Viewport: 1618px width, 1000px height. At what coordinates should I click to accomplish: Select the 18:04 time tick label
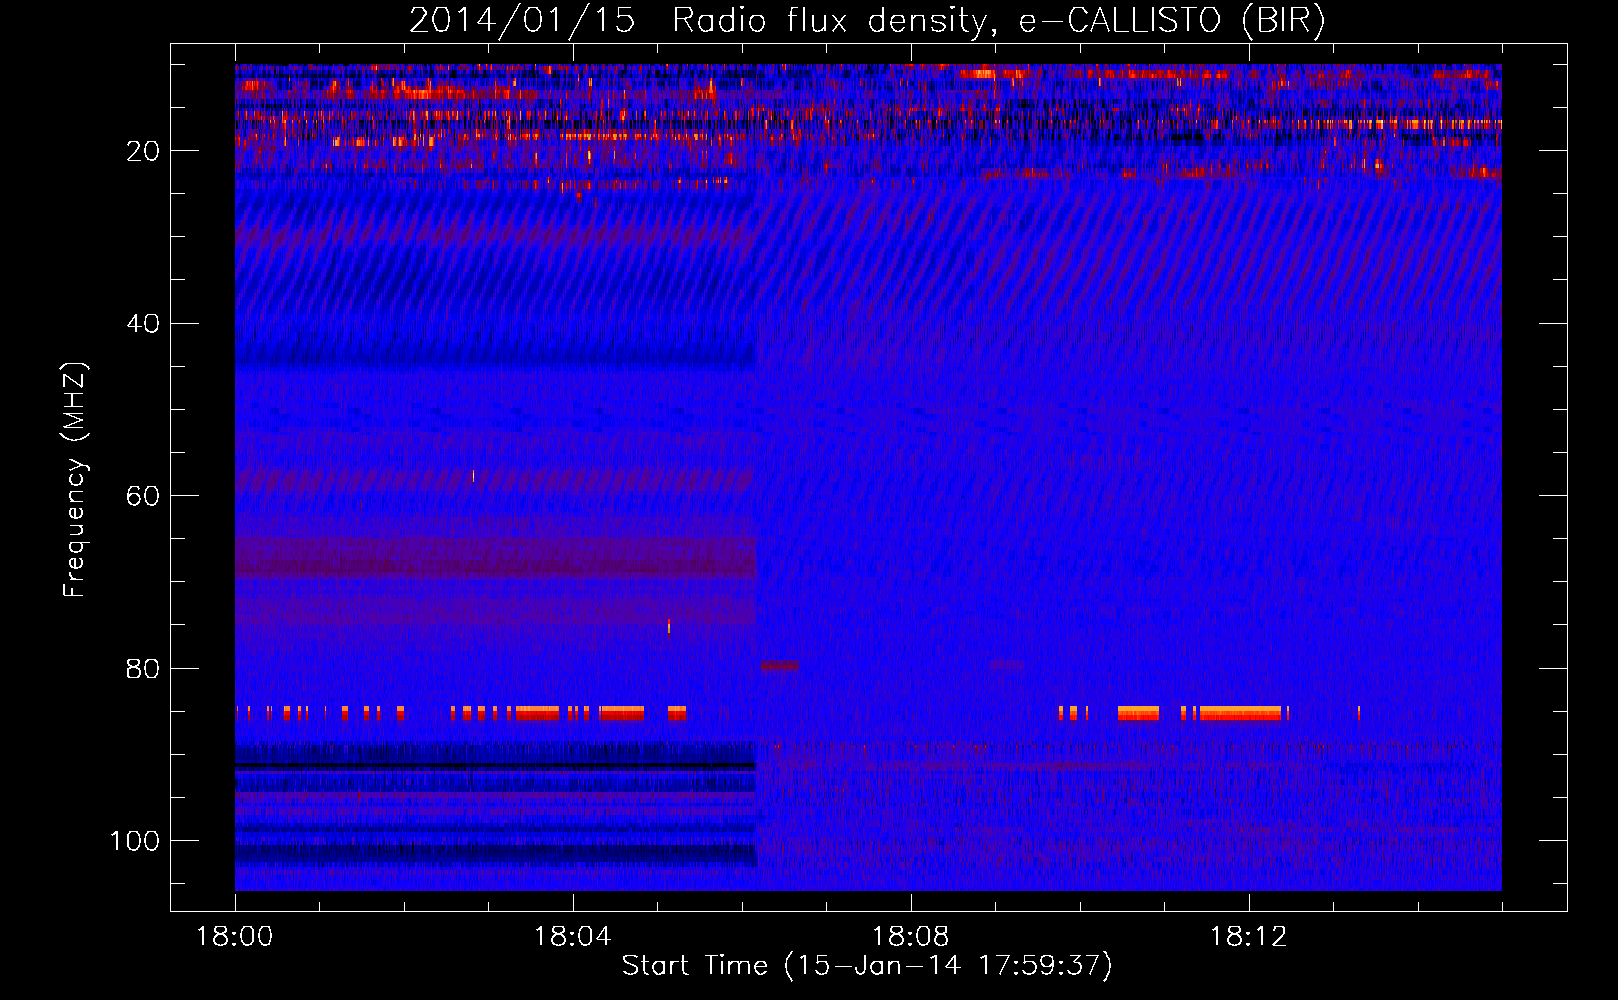(572, 937)
